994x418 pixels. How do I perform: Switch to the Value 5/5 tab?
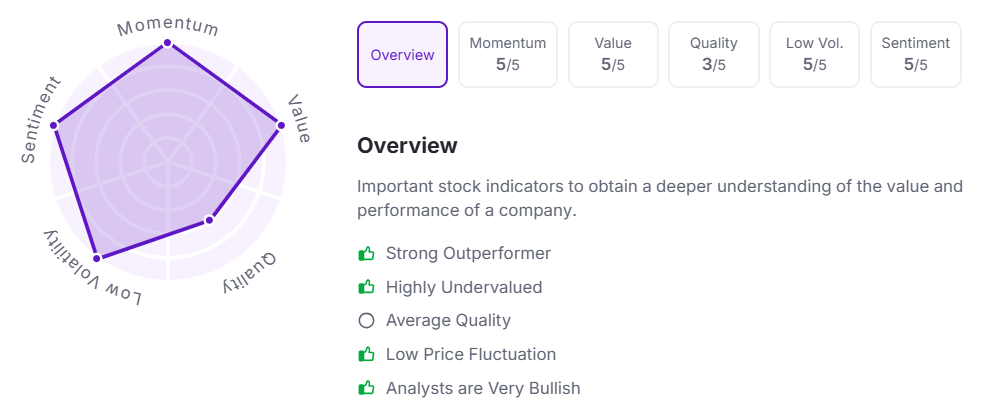(x=613, y=55)
